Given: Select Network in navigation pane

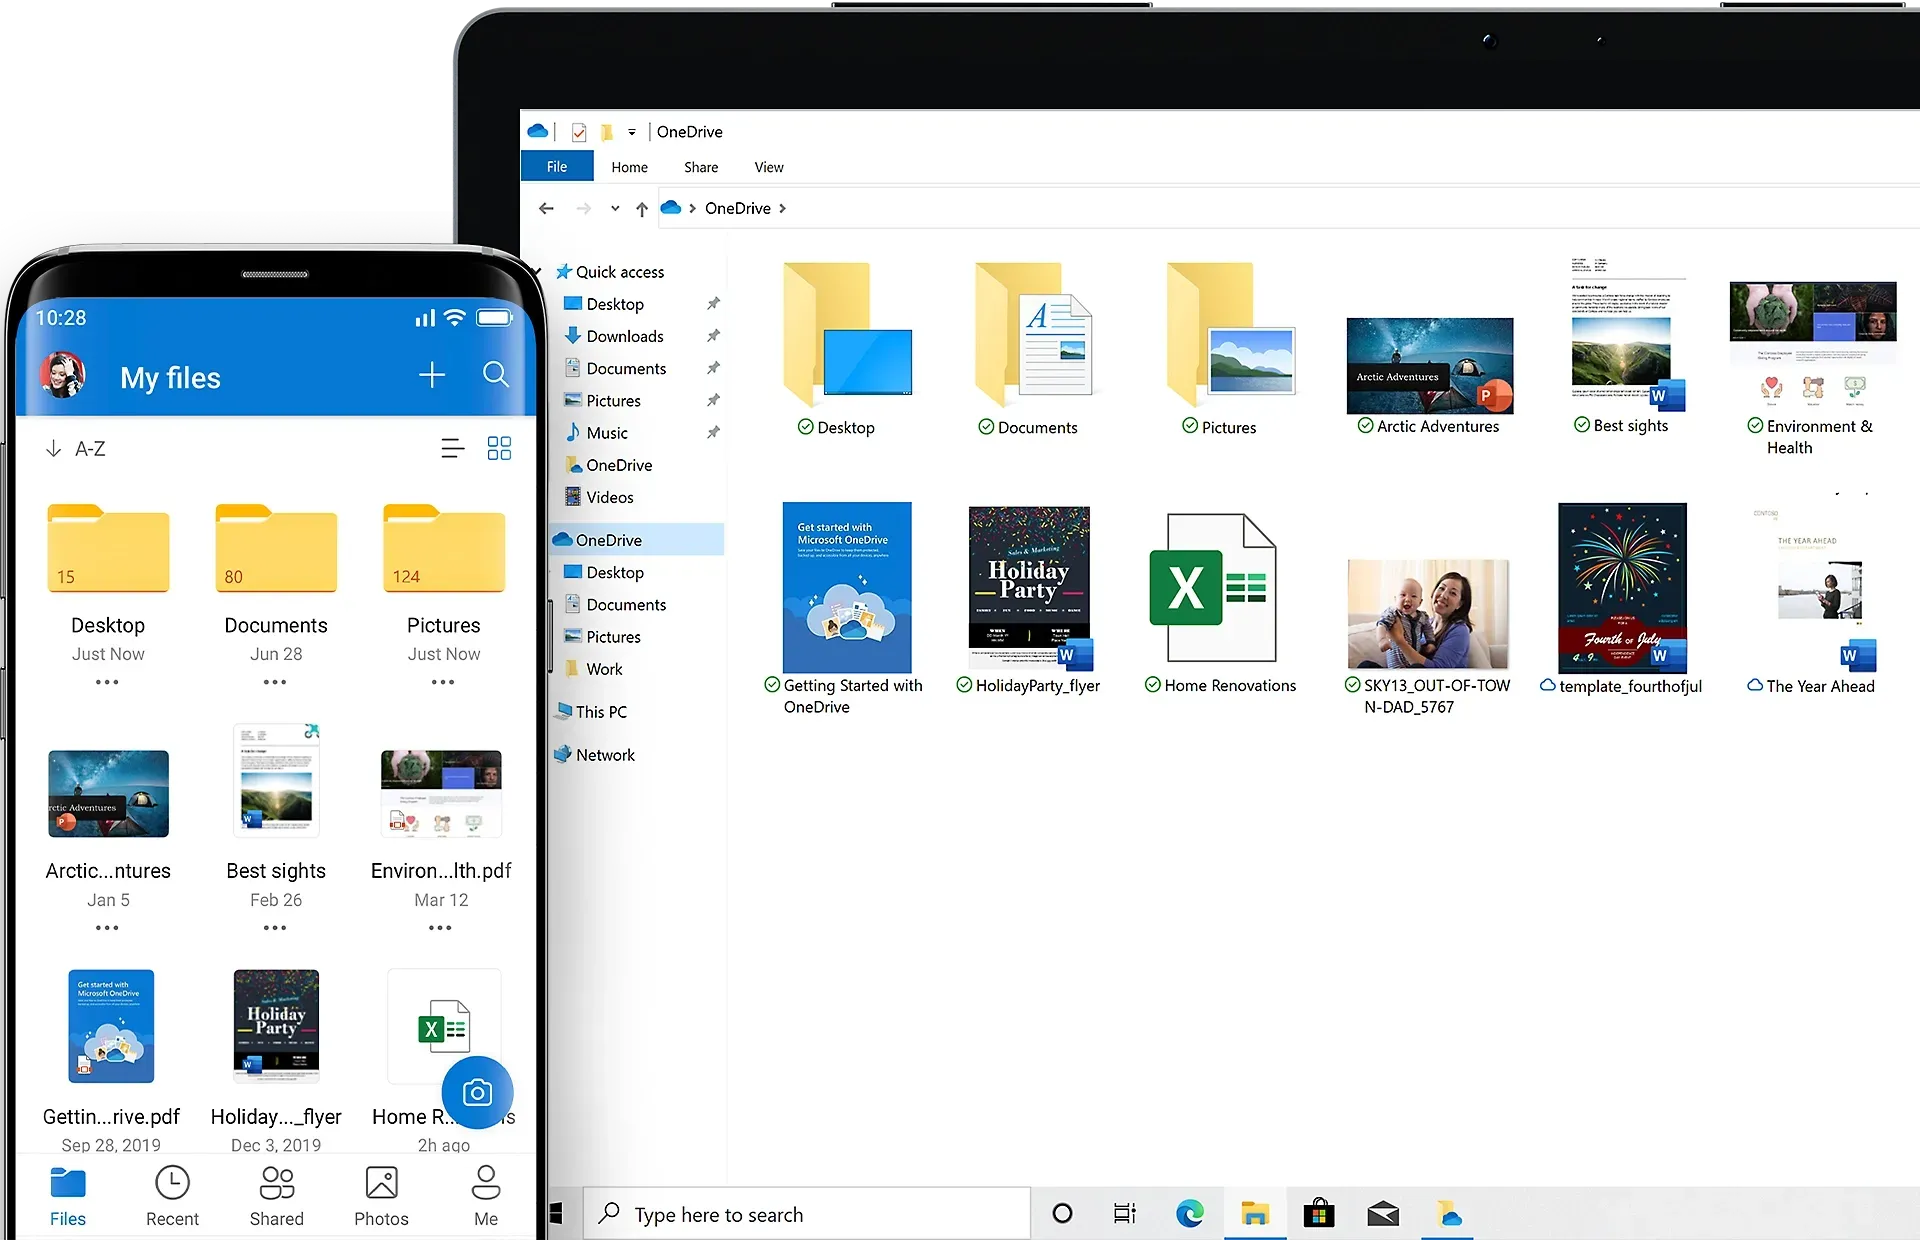Looking at the screenshot, I should click(x=594, y=755).
